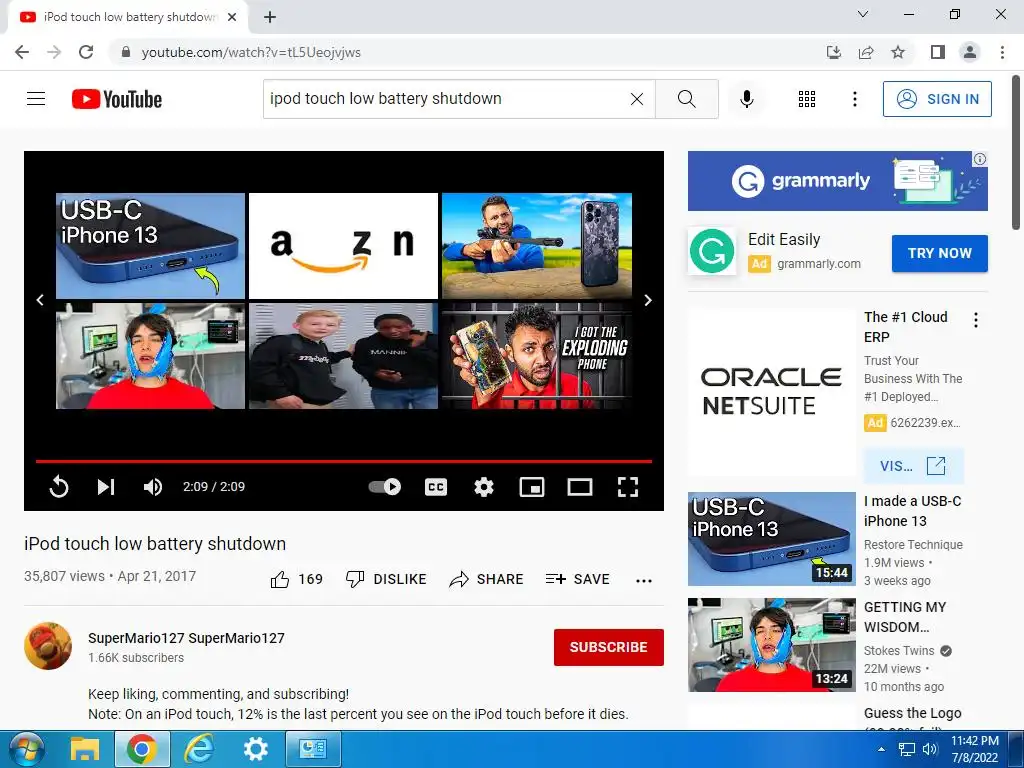Open Chrome profile icon
Image resolution: width=1024 pixels, height=768 pixels.
970,52
